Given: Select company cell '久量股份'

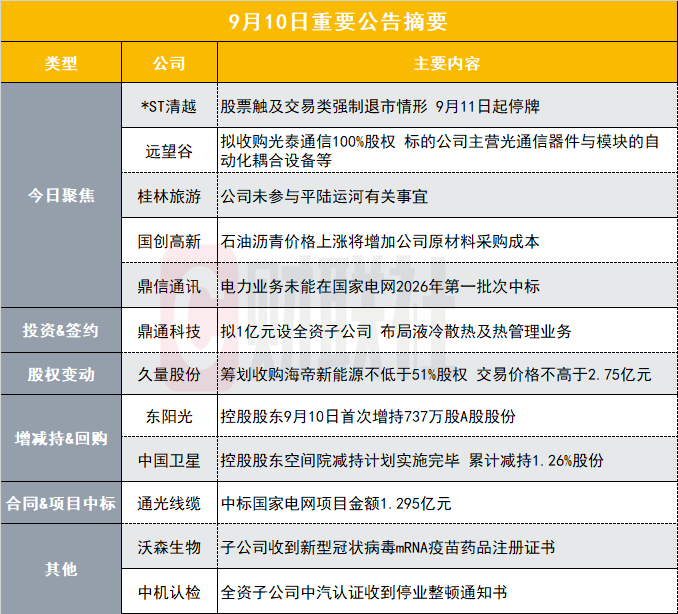Looking at the screenshot, I should click(x=169, y=374).
